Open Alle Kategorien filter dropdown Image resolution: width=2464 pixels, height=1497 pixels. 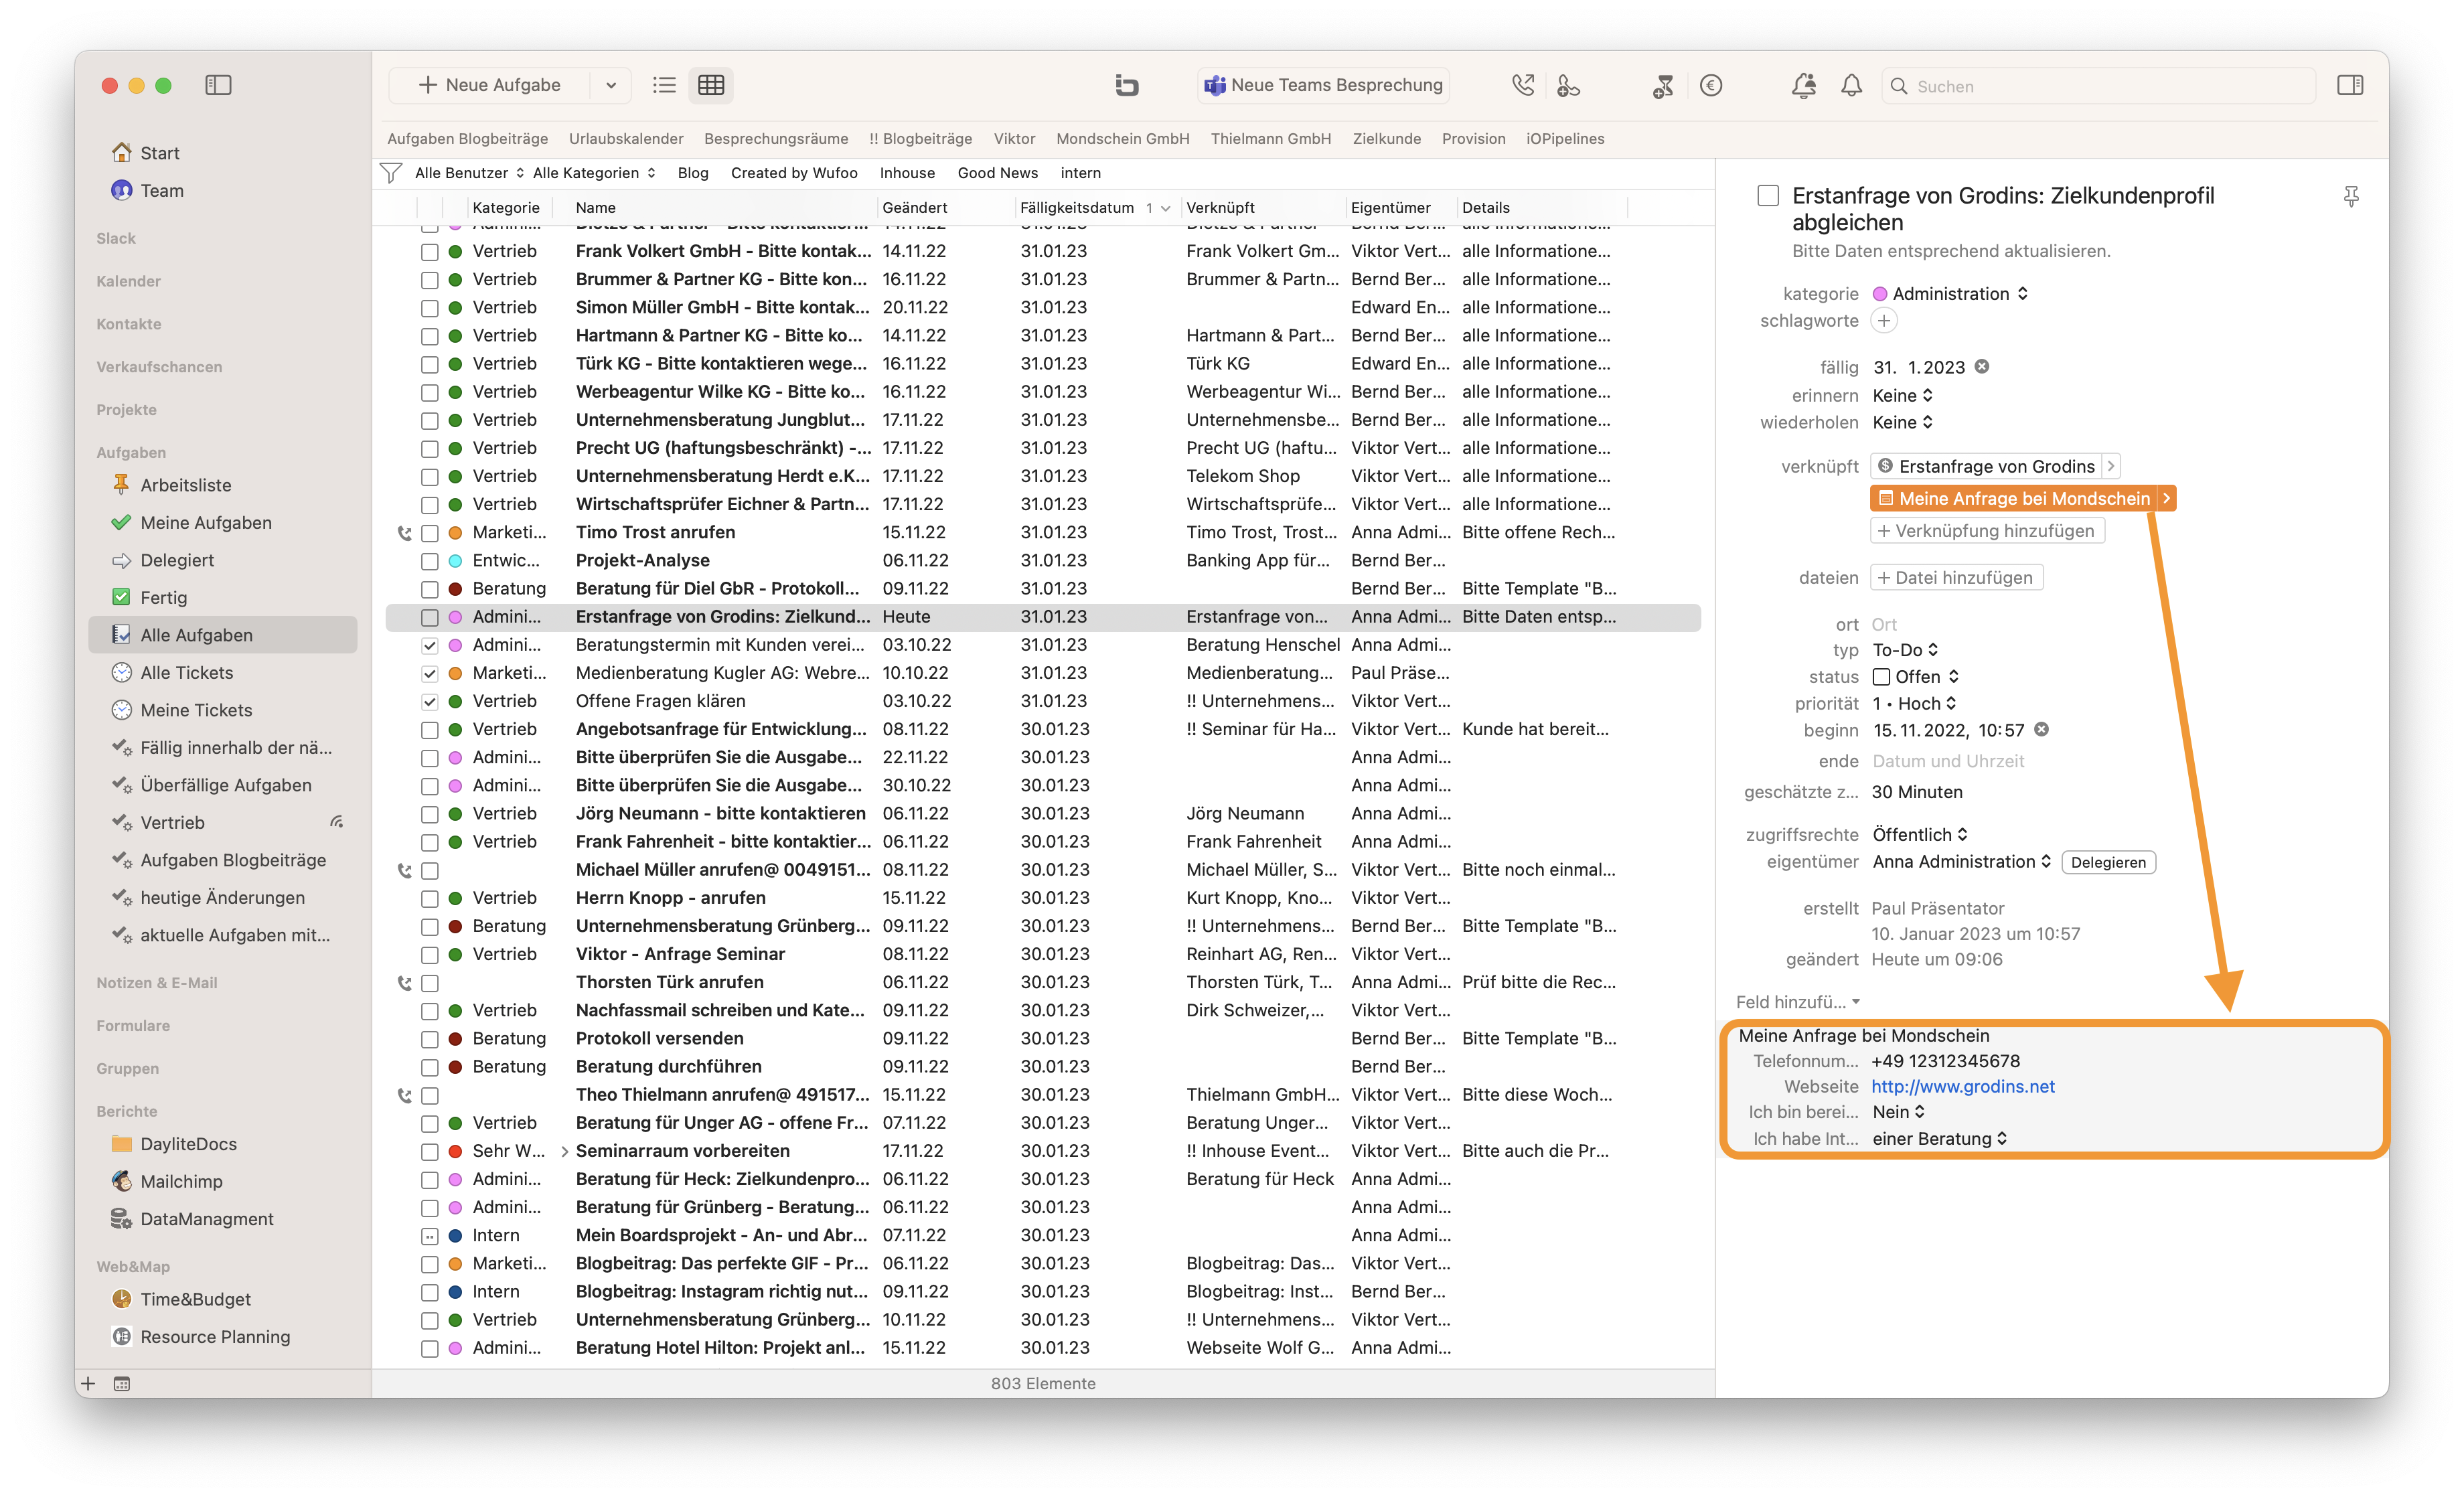(594, 173)
